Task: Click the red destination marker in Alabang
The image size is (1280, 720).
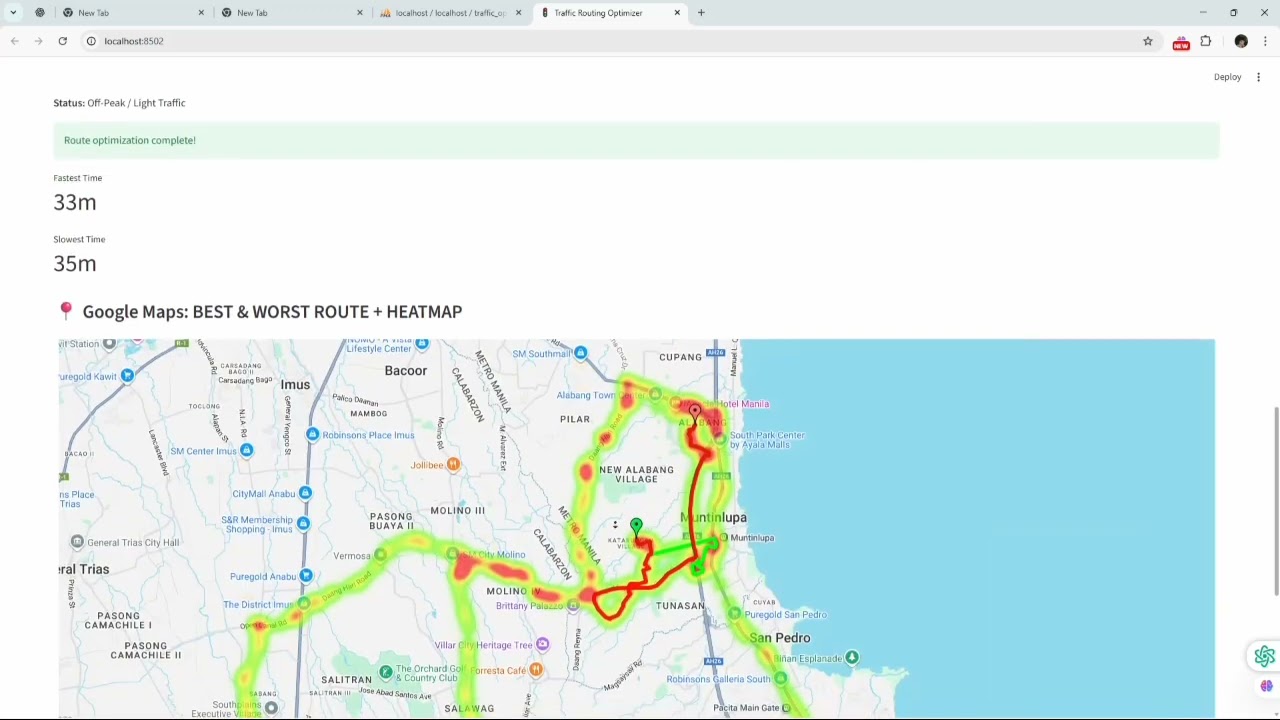Action: [x=695, y=411]
